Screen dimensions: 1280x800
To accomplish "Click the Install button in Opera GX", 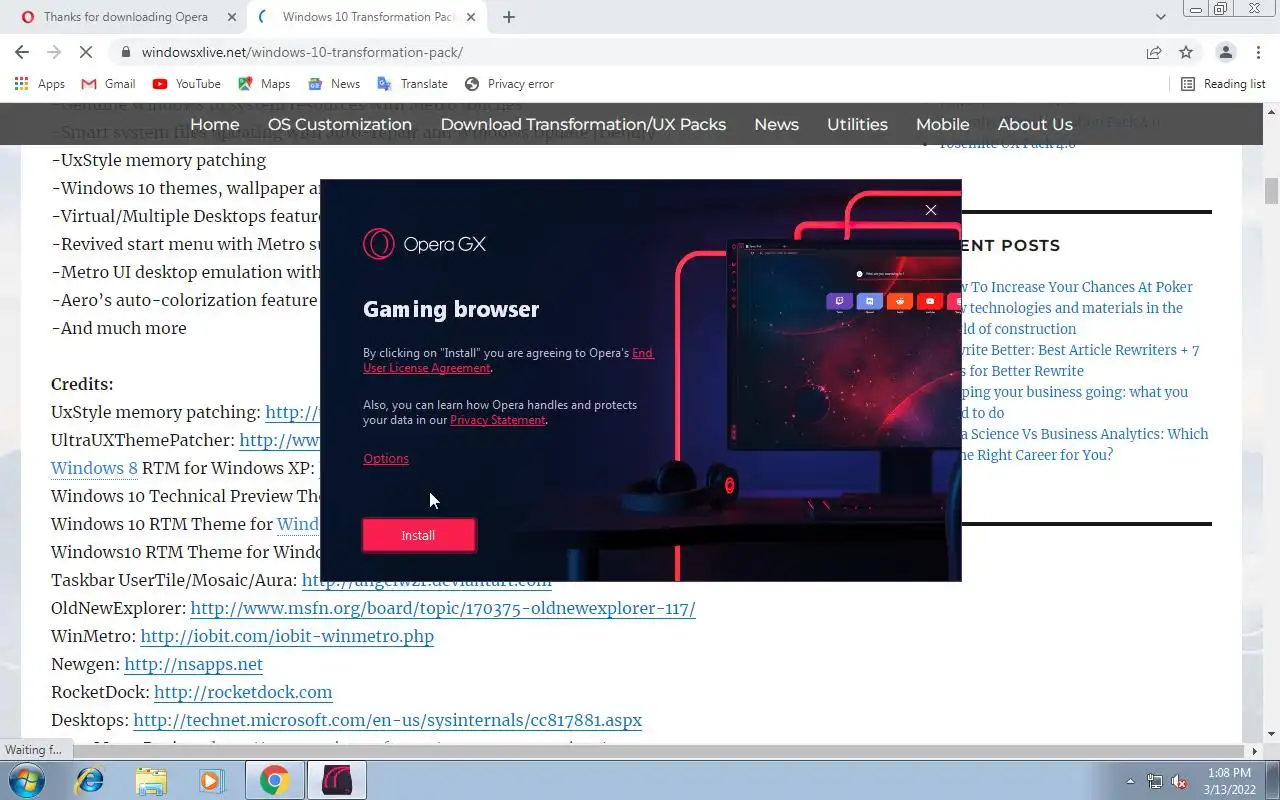I will [x=418, y=535].
